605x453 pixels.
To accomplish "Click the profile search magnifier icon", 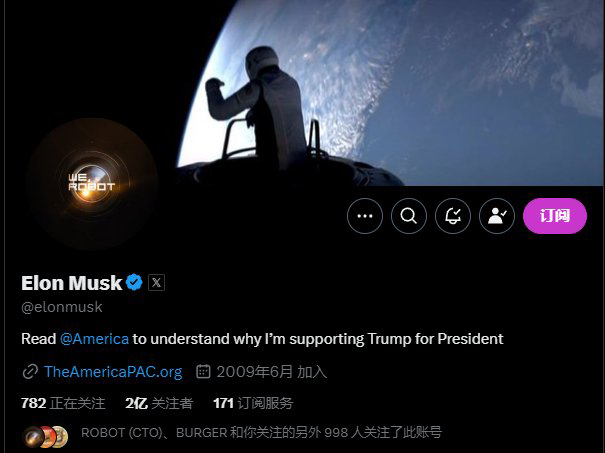I will 409,216.
